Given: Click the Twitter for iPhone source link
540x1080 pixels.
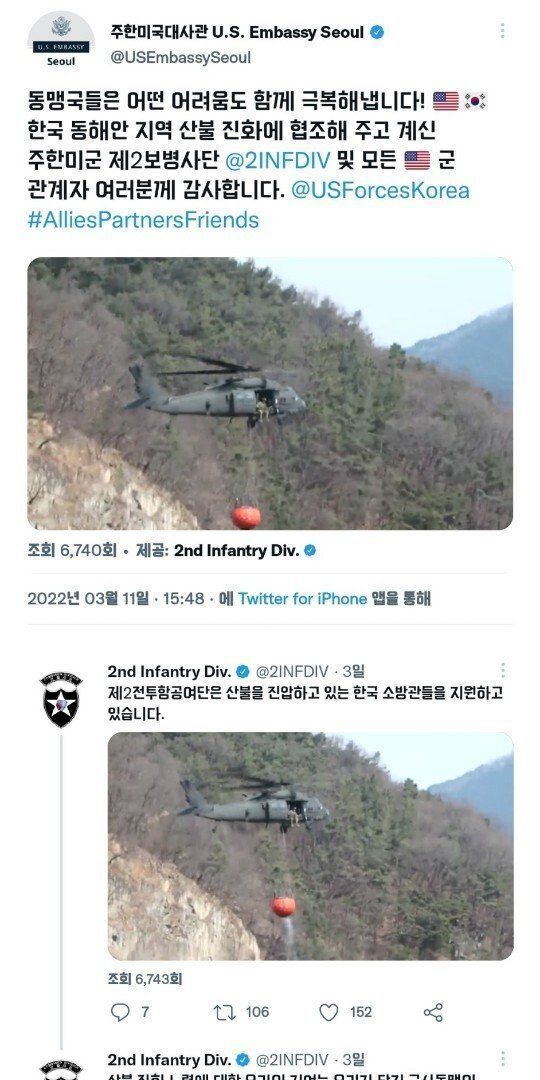Looking at the screenshot, I should point(302,599).
